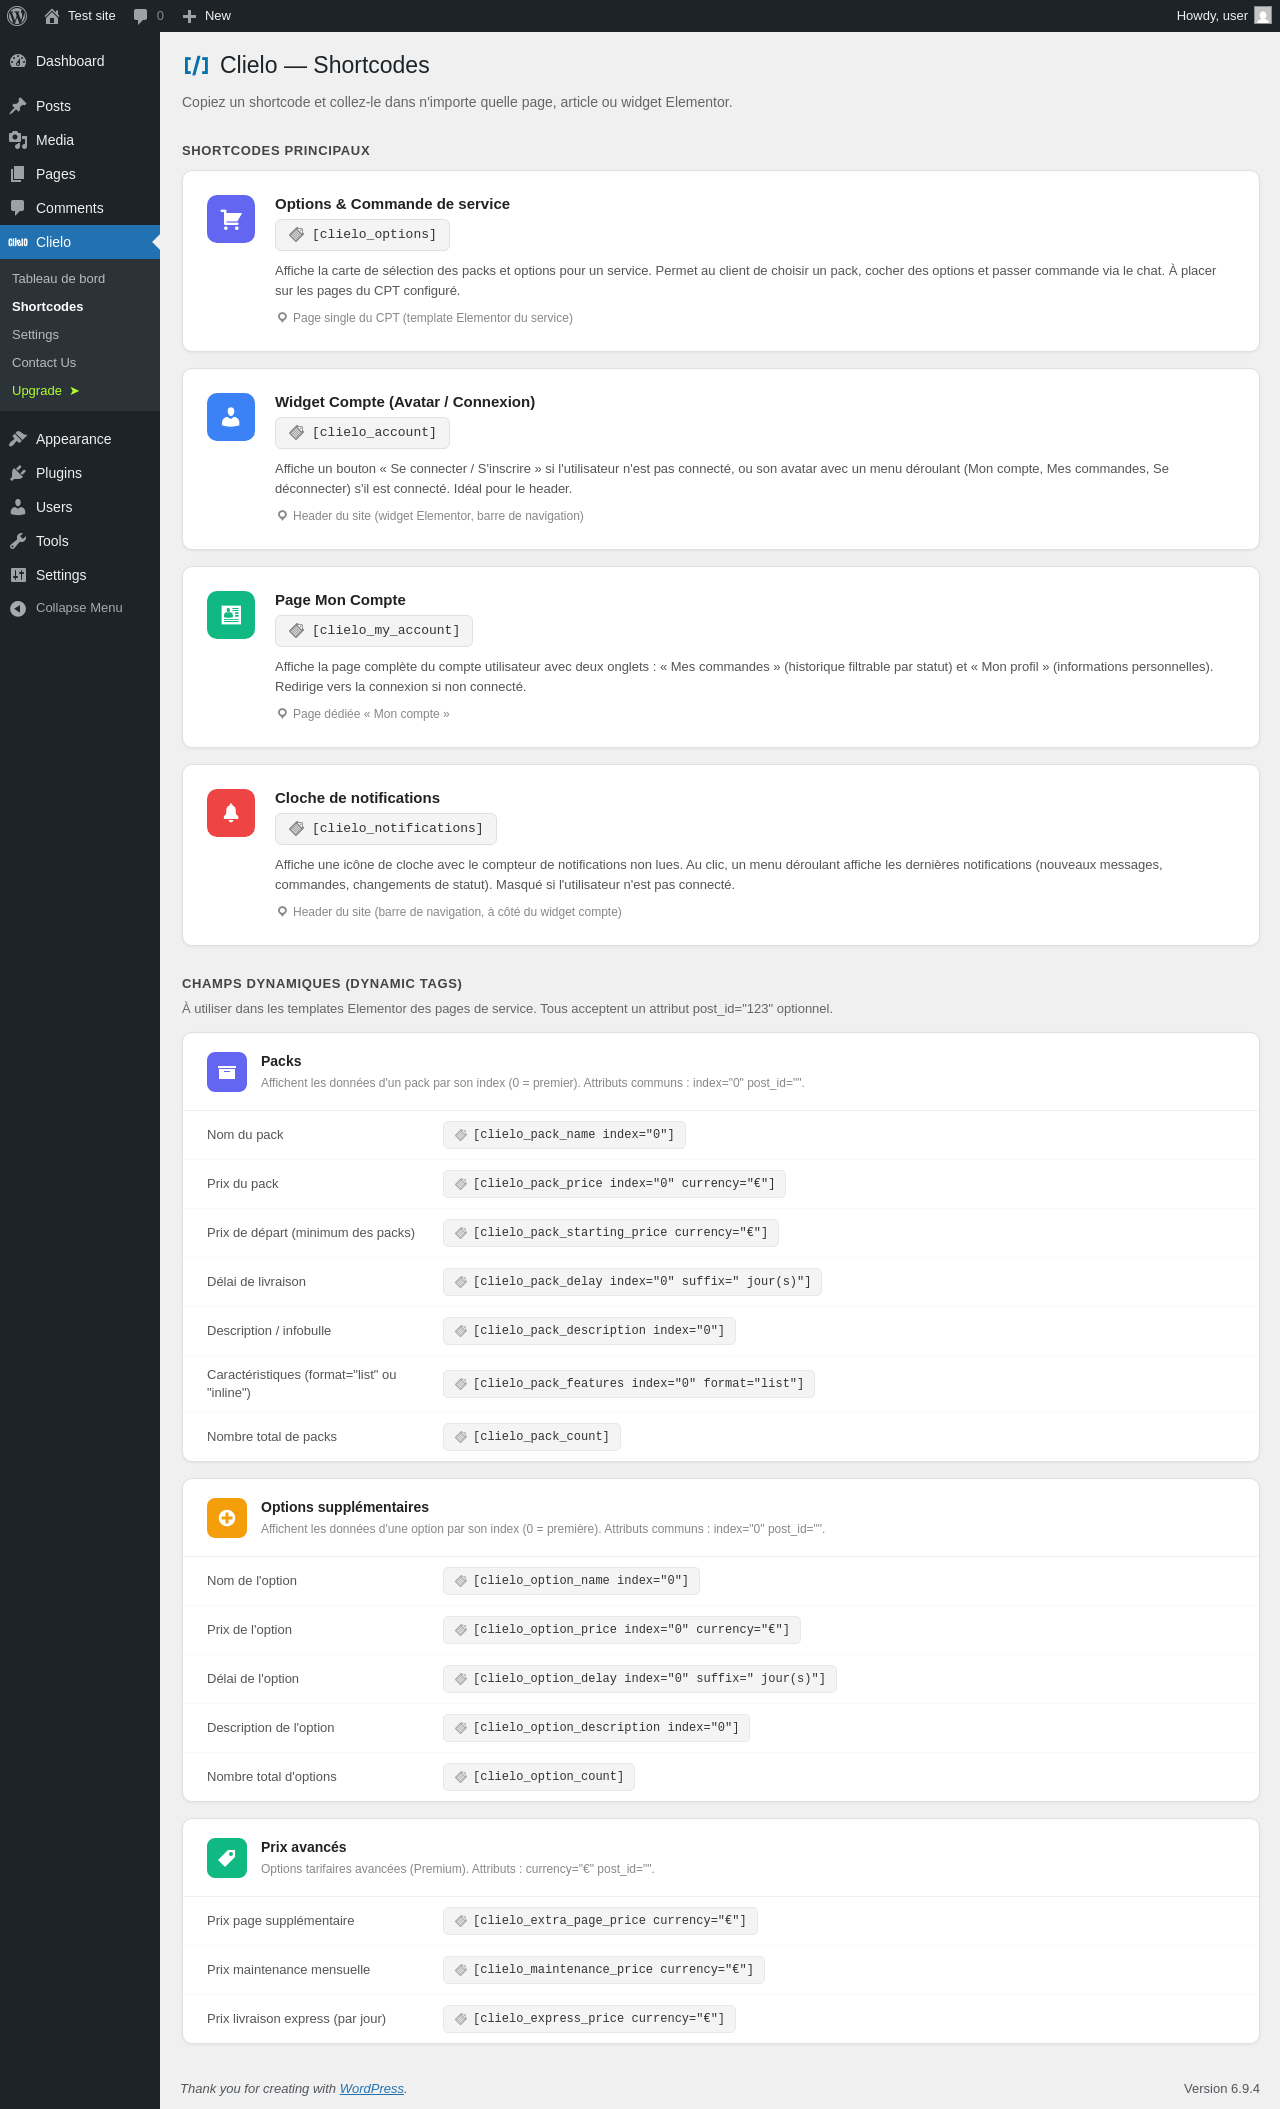The image size is (1280, 2109).
Task: Click the green price tag icon for Prix avancés
Action: pyautogui.click(x=227, y=1858)
